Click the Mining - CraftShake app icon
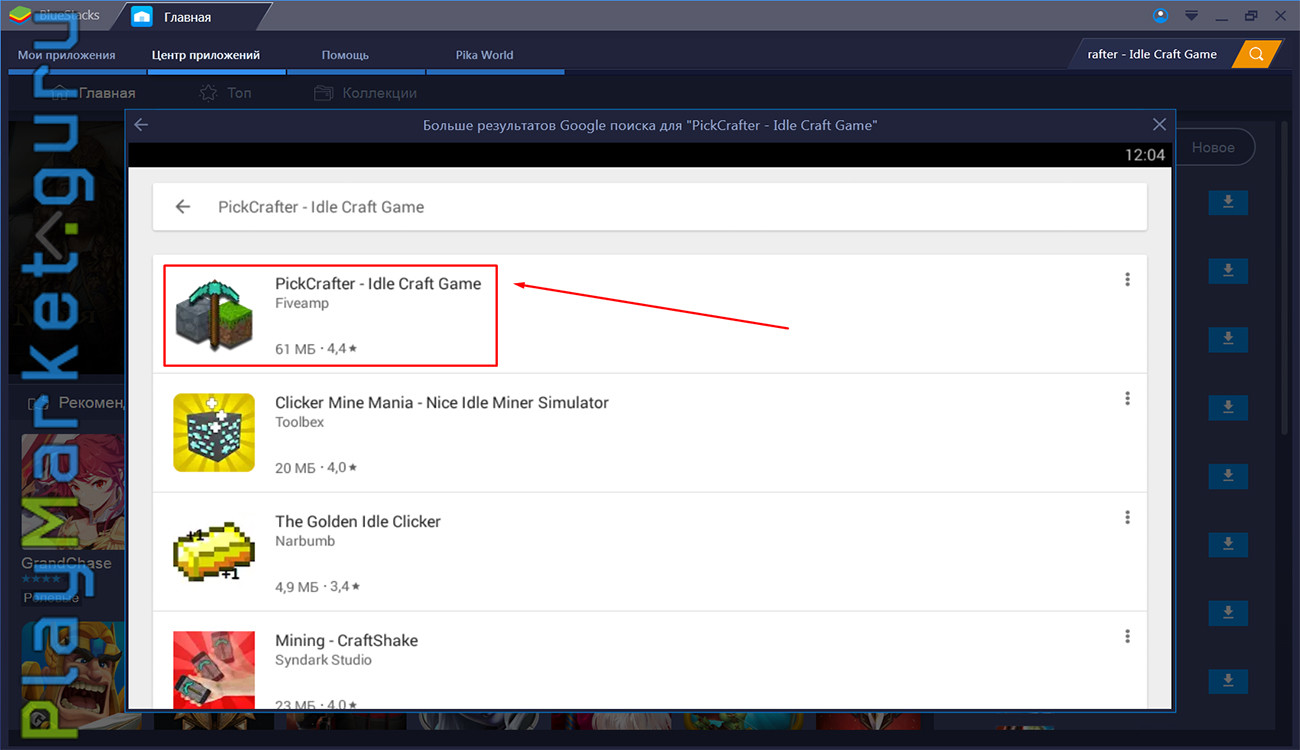 point(214,669)
